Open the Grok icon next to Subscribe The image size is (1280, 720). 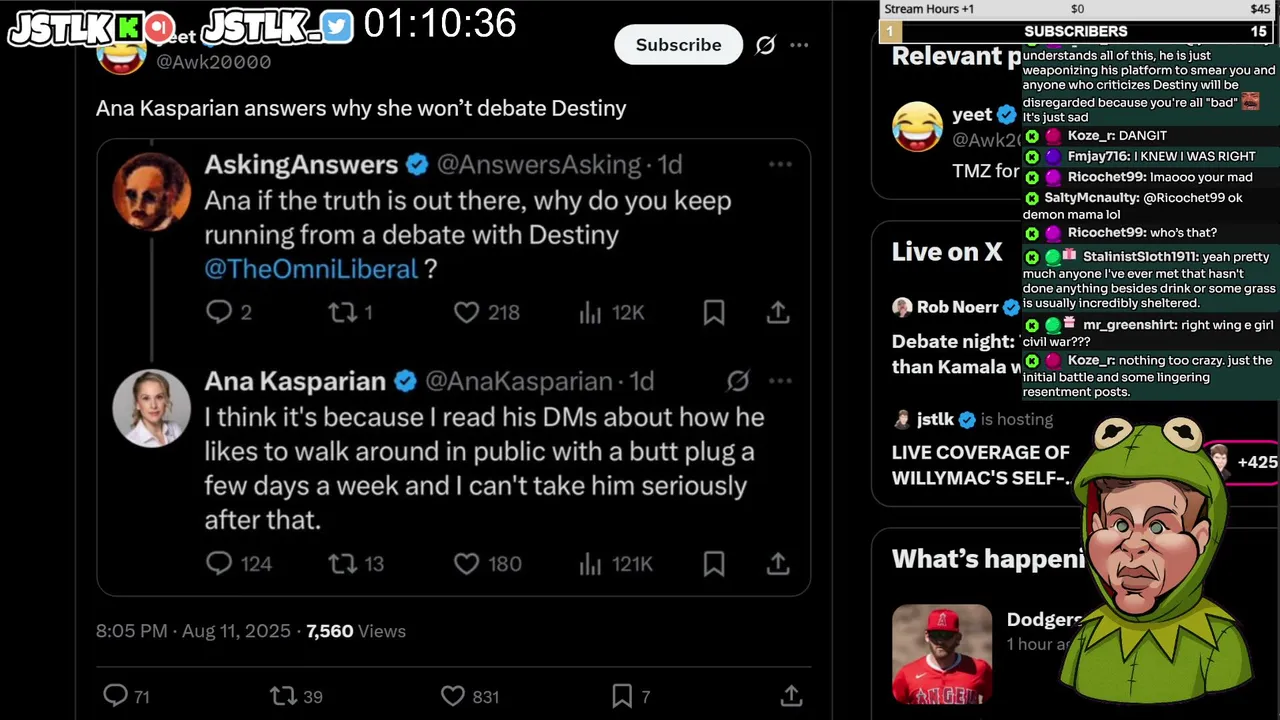pos(766,45)
